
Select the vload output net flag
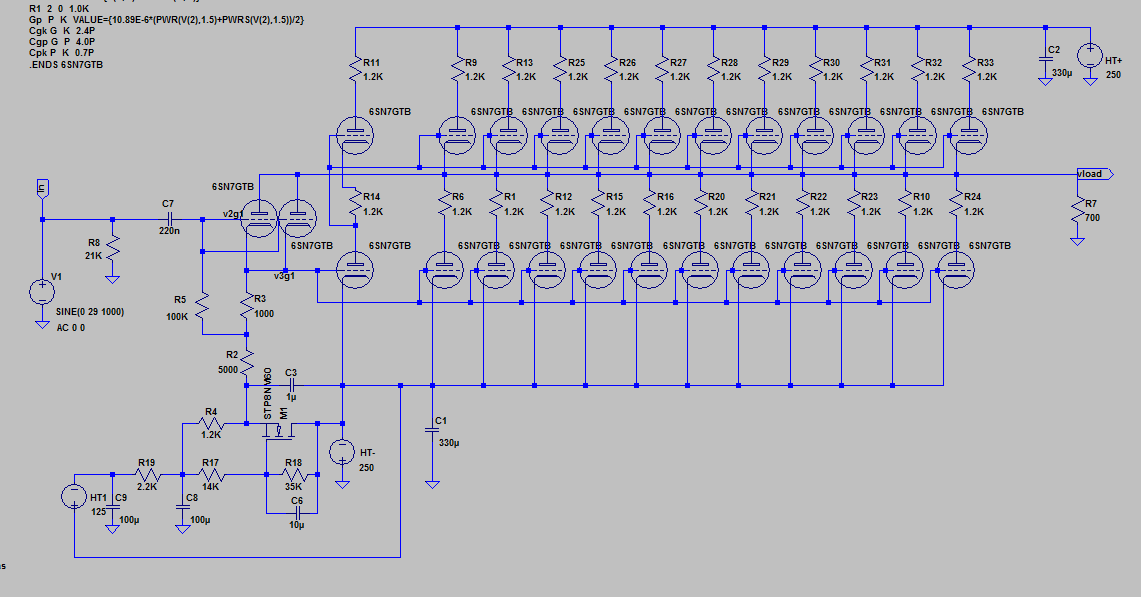pos(1094,174)
